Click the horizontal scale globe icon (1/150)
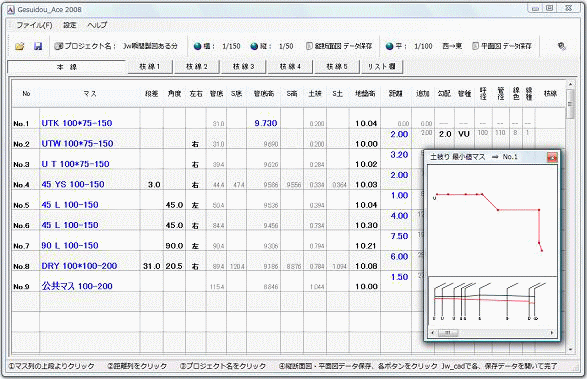The width and height of the screenshot is (587, 379). (x=198, y=46)
